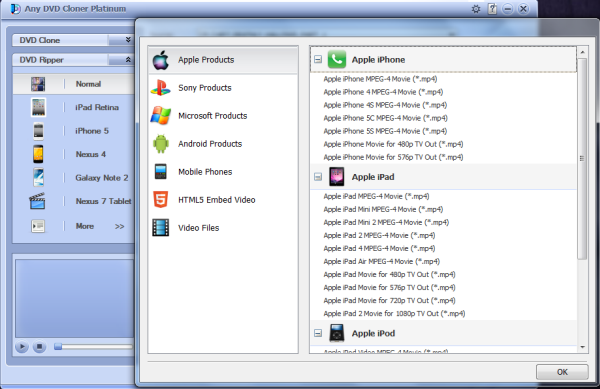Choose Apple iPhone 4 MPEG-4 Movie
This screenshot has width=600, height=389.
383,92
